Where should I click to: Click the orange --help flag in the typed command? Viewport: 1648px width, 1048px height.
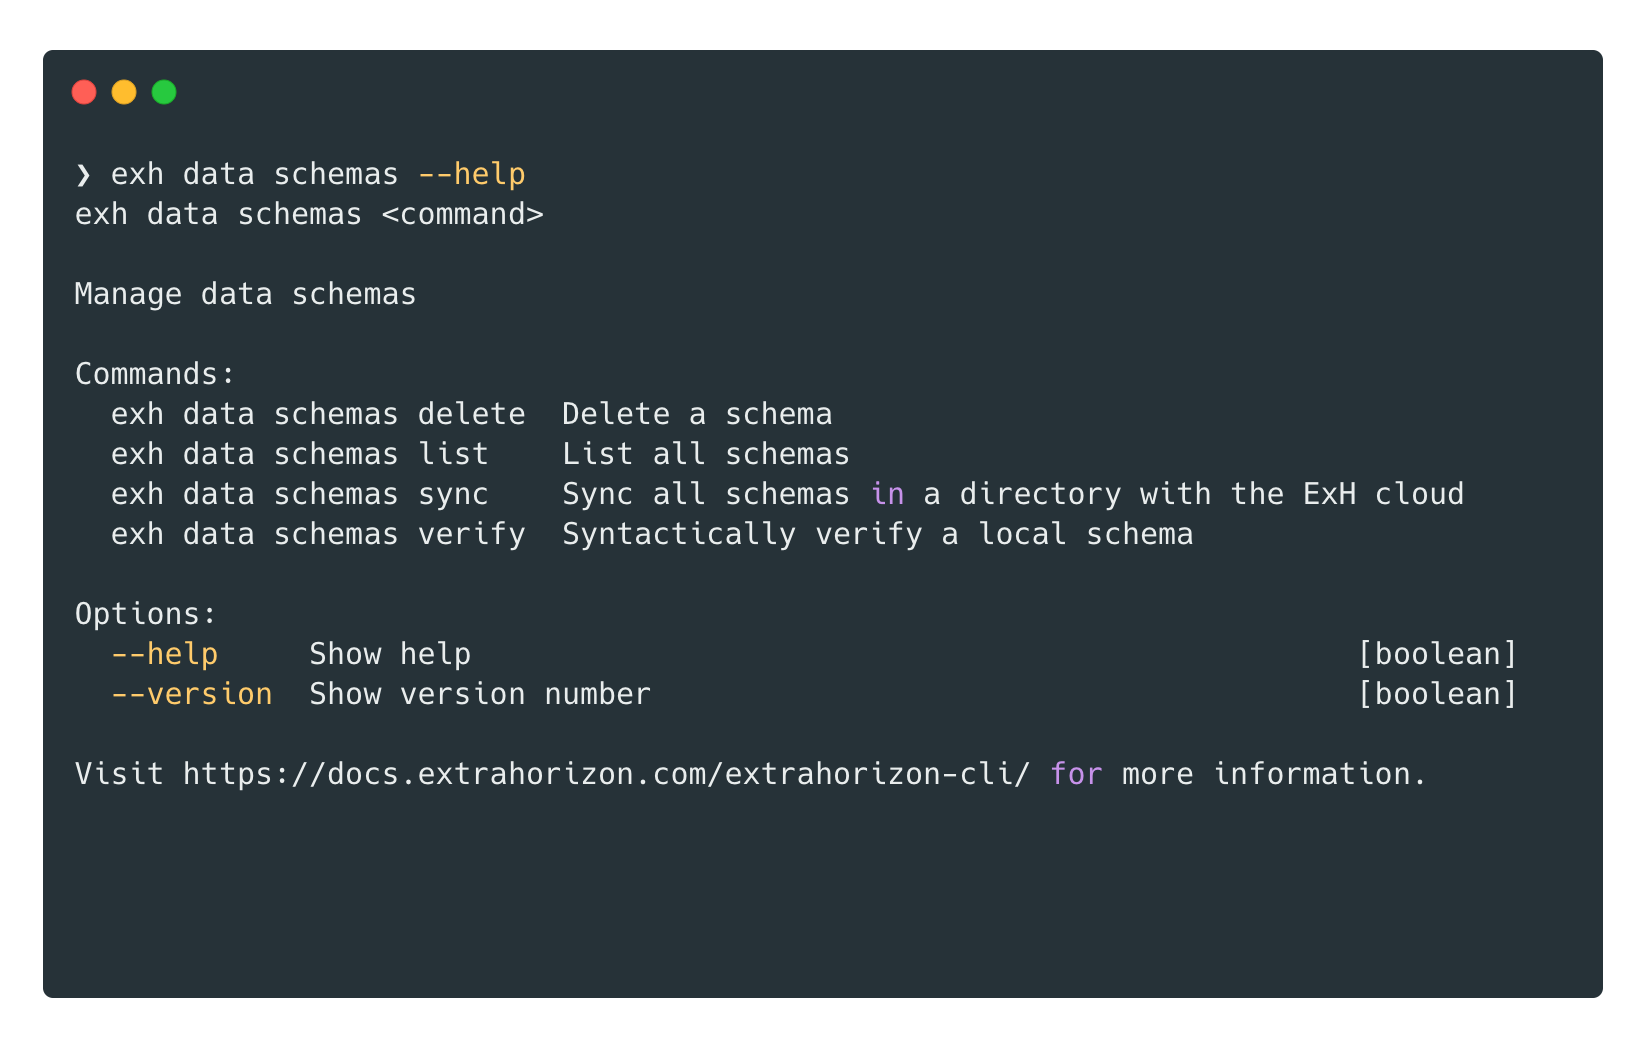click(x=471, y=175)
